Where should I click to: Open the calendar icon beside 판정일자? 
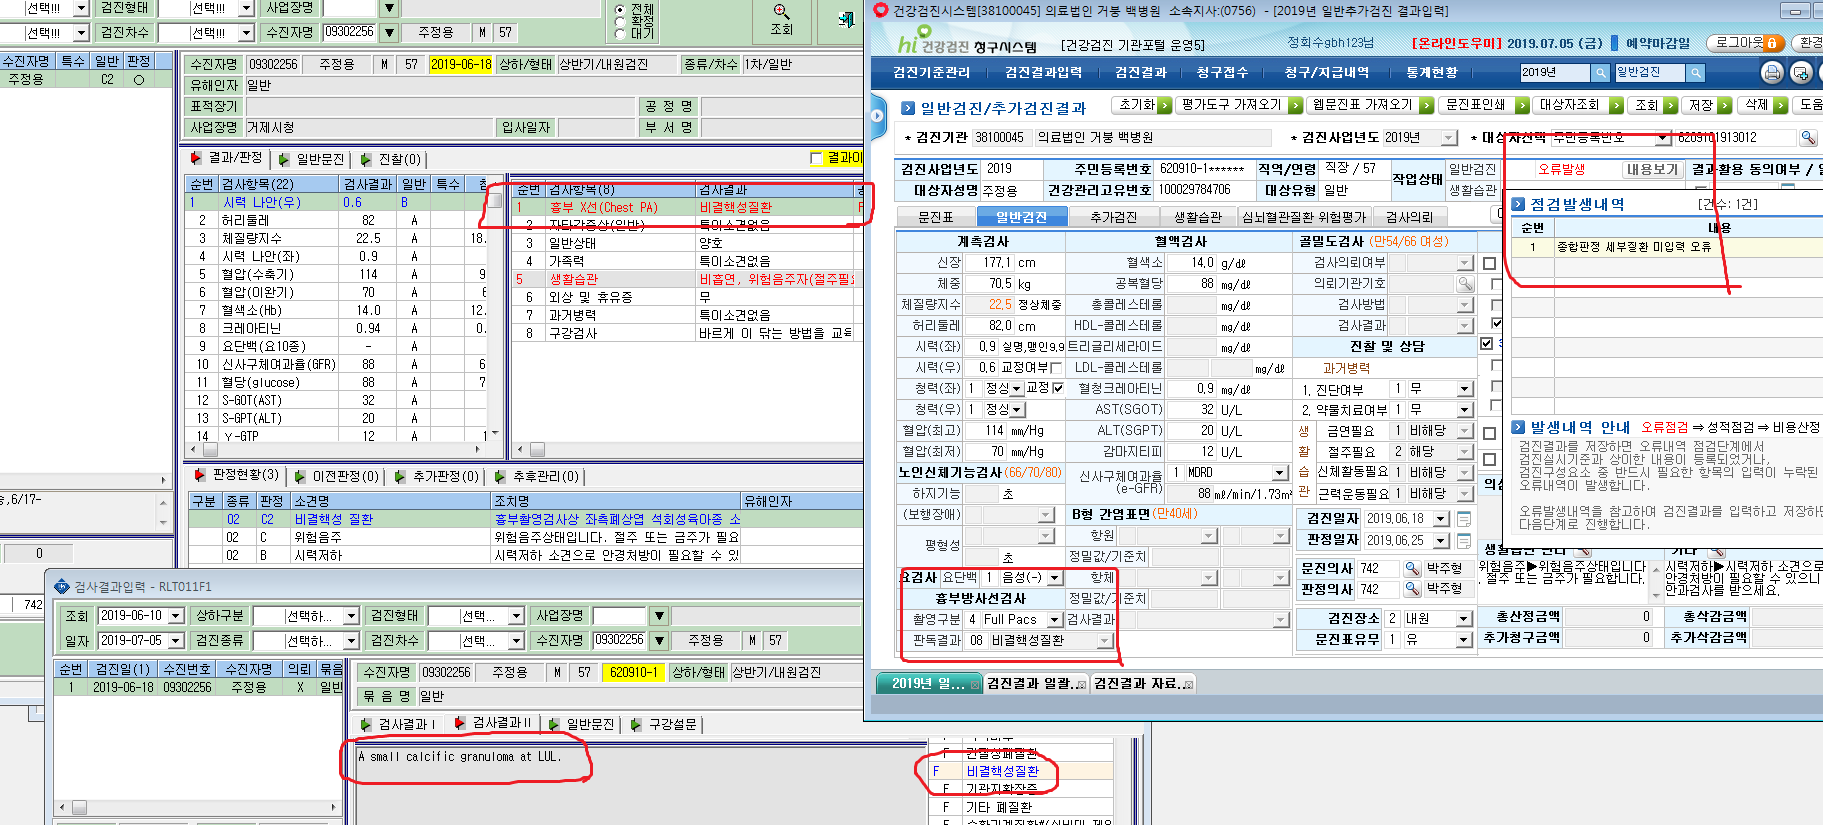tap(1464, 540)
